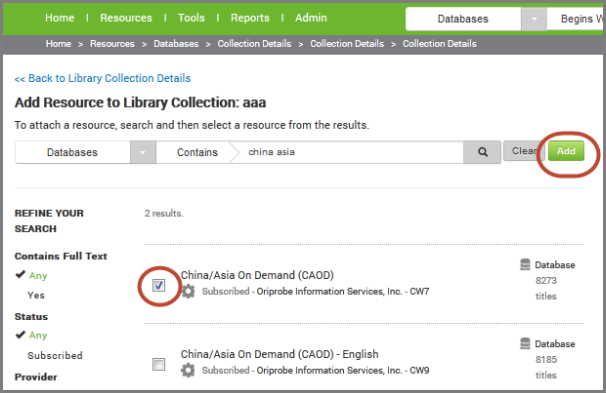Open the Resources menu

pos(126,18)
